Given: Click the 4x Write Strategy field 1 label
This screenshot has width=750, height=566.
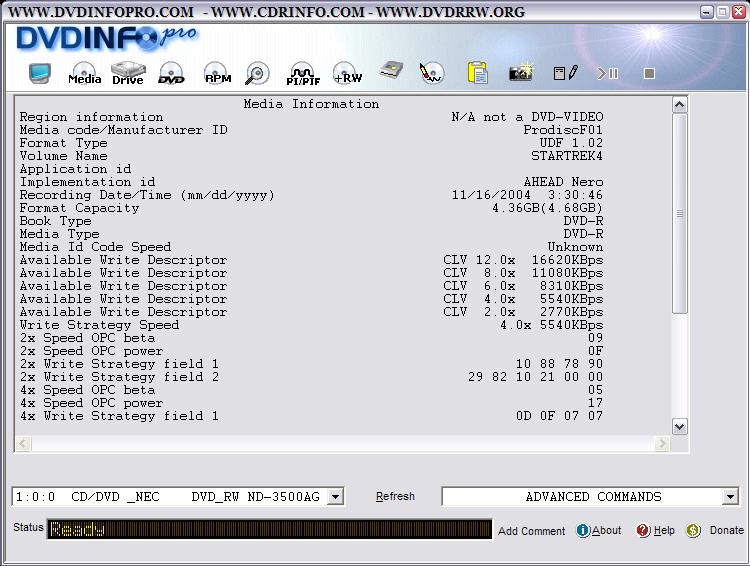Looking at the screenshot, I should coord(119,416).
